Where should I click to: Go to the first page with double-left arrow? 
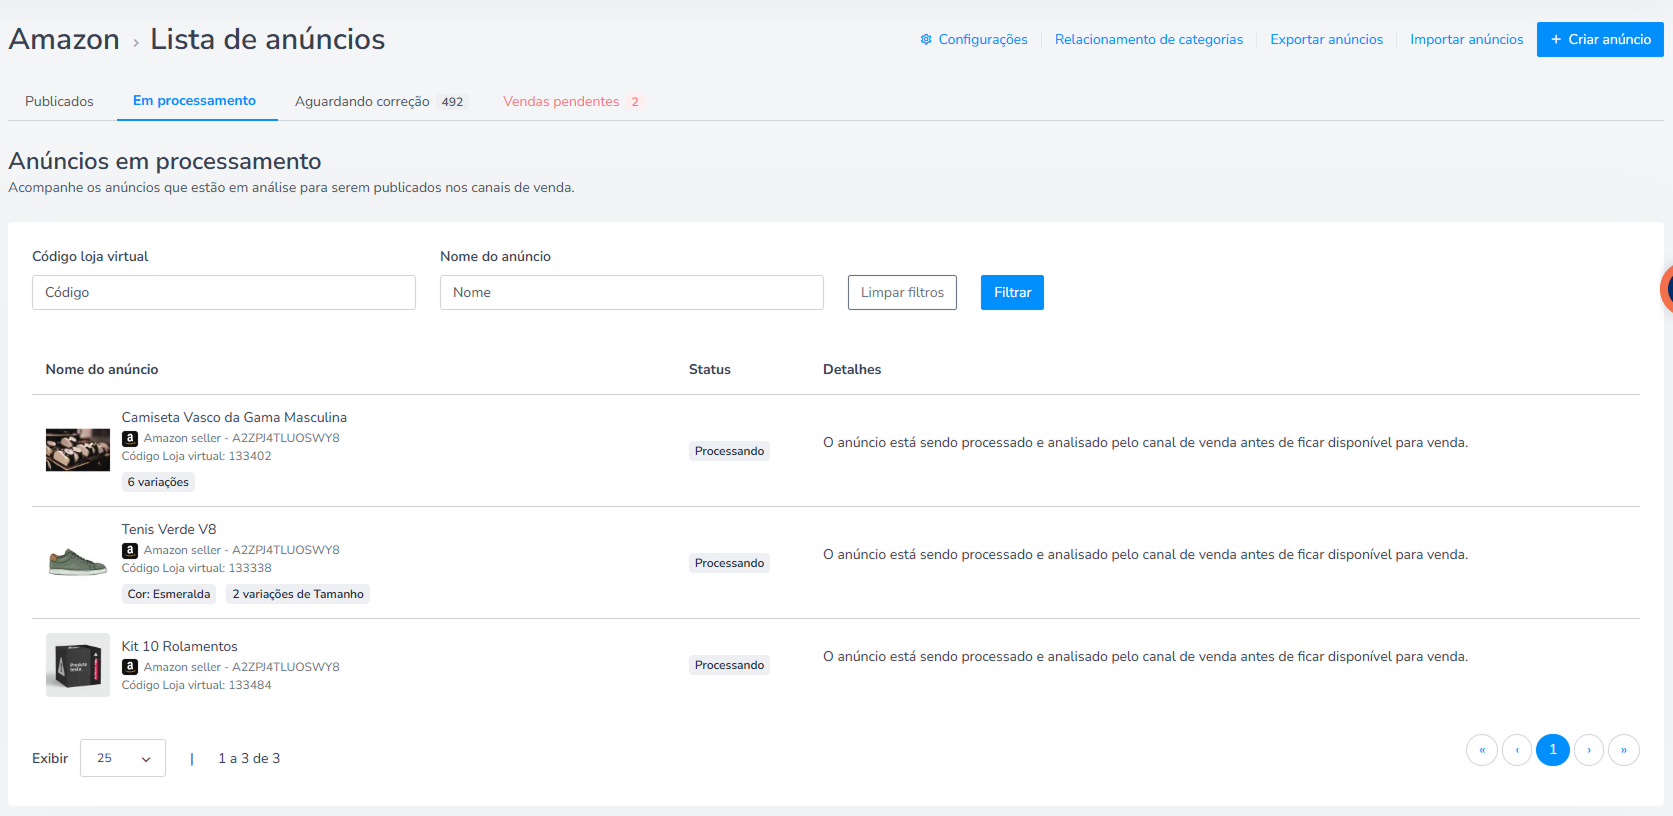click(x=1482, y=750)
